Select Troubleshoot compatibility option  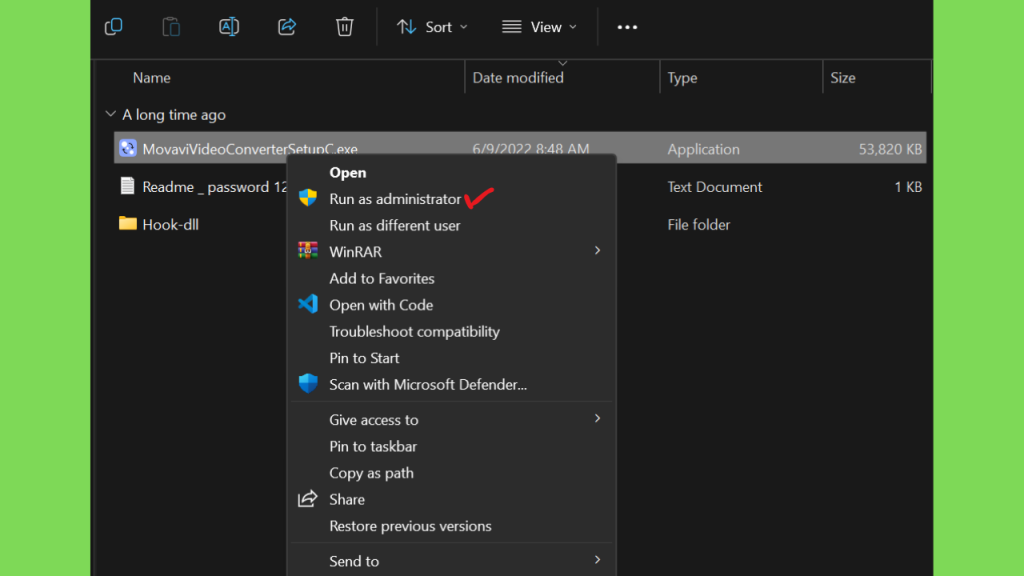tap(414, 331)
